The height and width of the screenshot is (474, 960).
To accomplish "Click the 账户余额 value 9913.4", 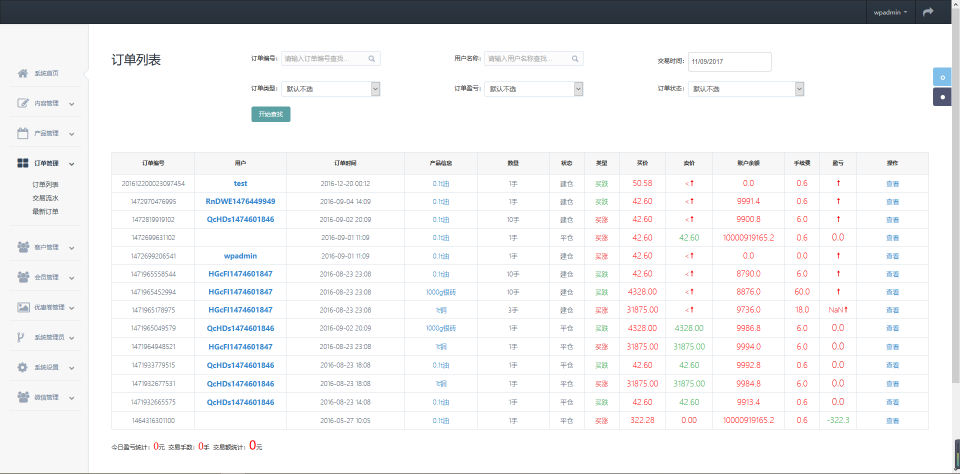I will coord(748,402).
